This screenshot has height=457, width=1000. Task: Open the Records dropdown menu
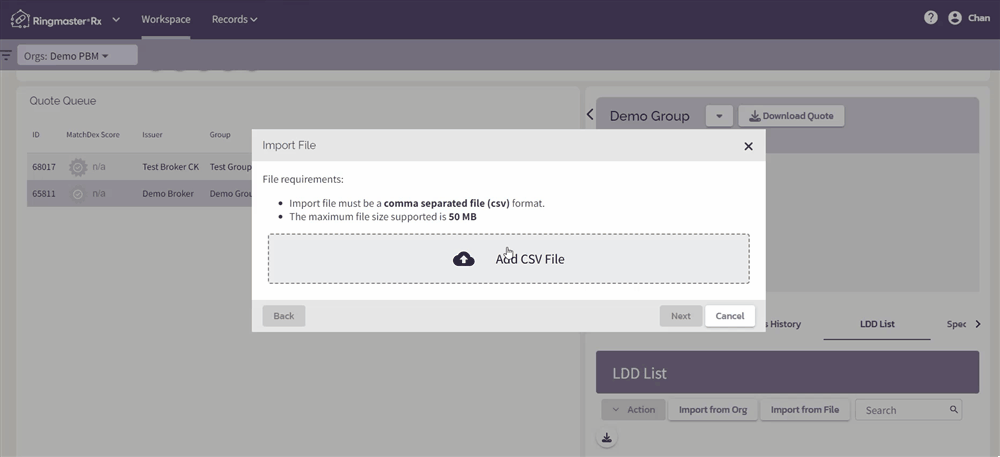coord(235,19)
